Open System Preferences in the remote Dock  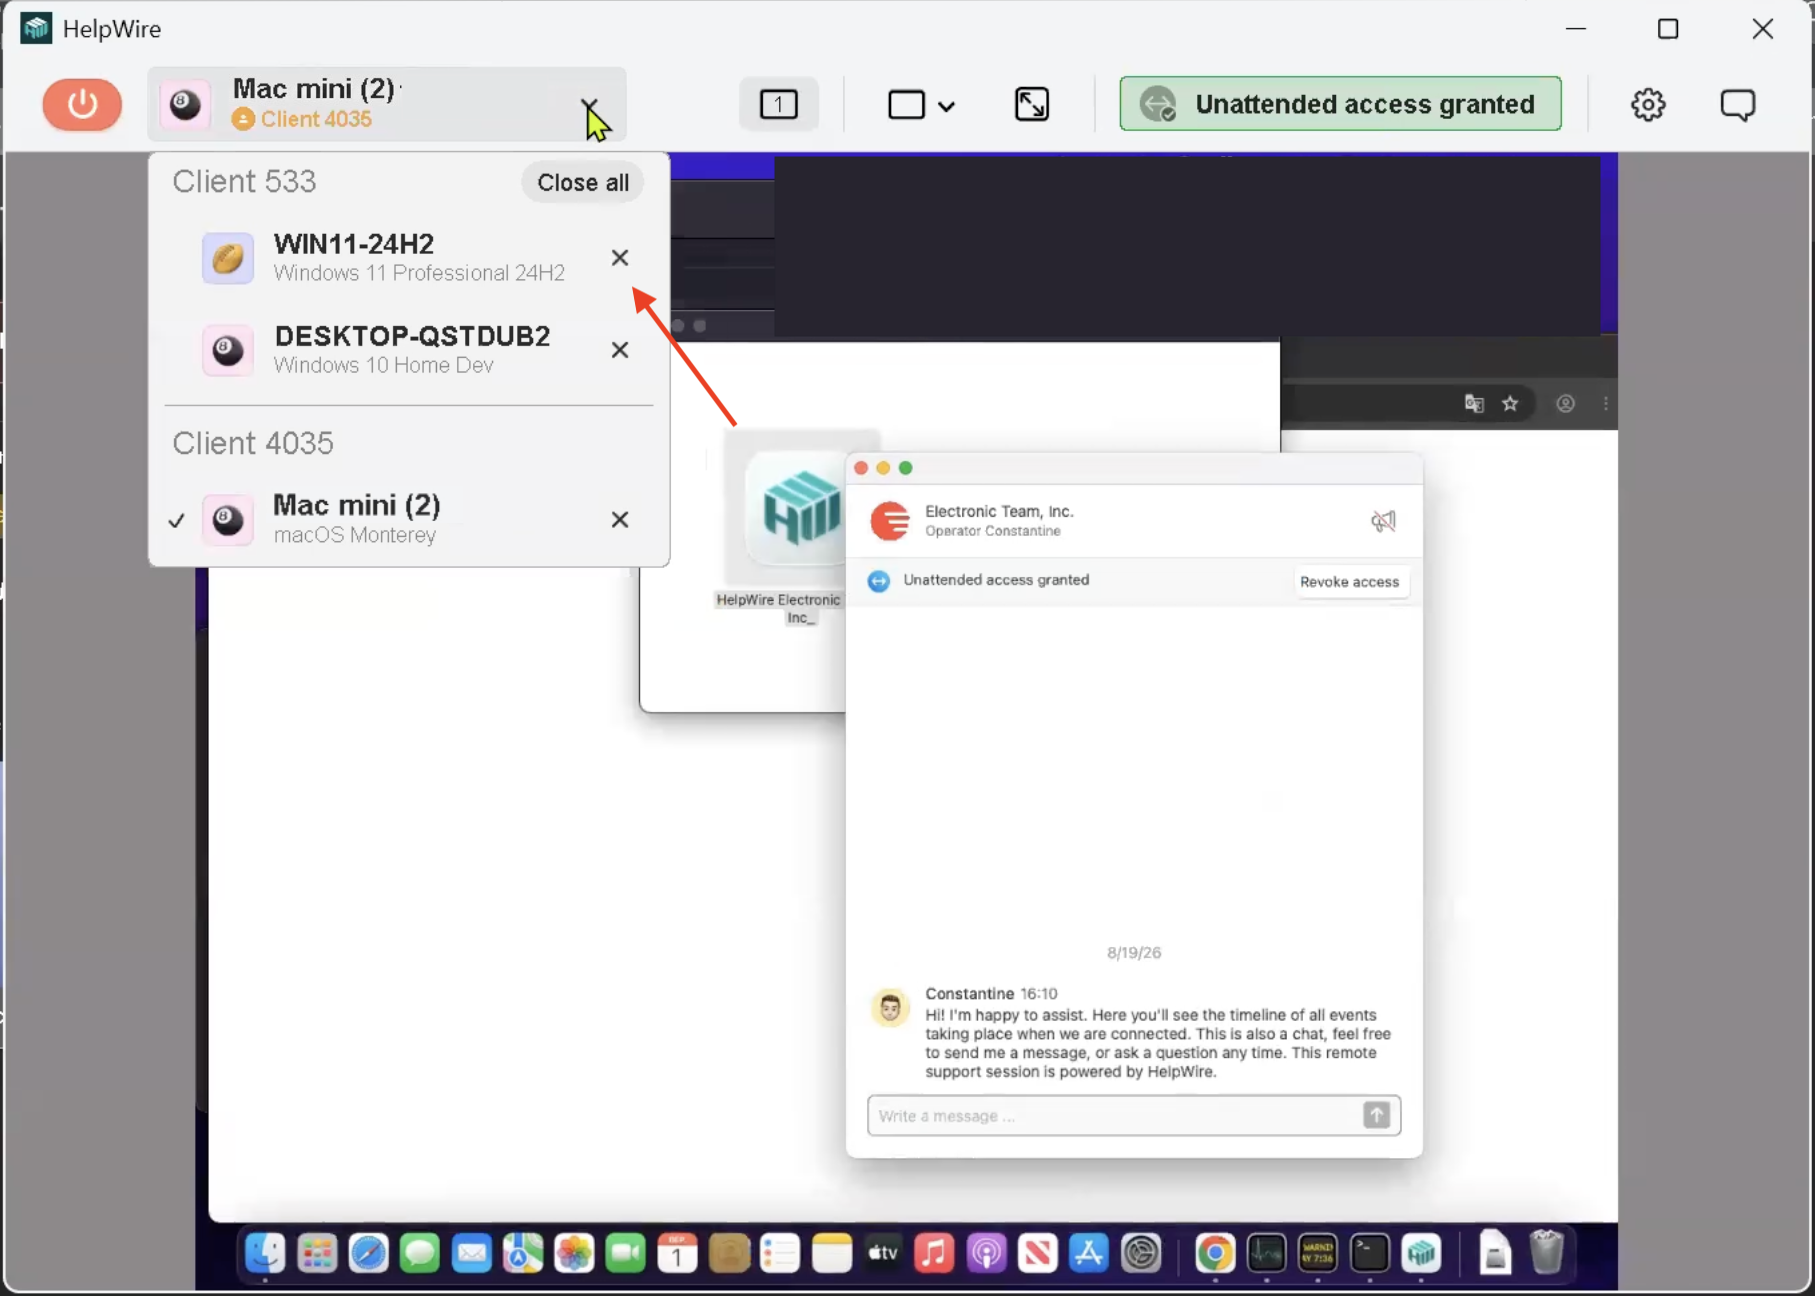(x=1141, y=1253)
